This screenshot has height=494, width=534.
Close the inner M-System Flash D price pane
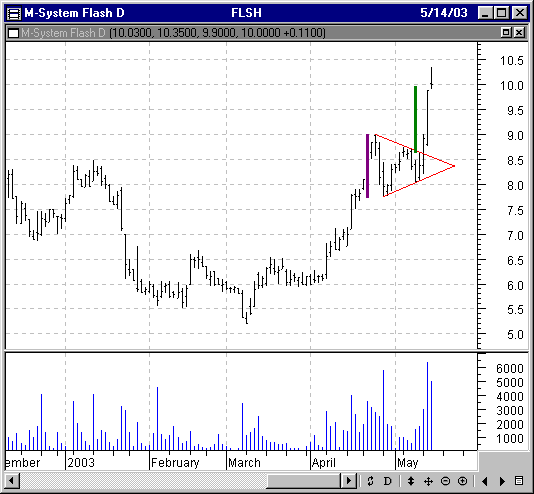(x=519, y=33)
